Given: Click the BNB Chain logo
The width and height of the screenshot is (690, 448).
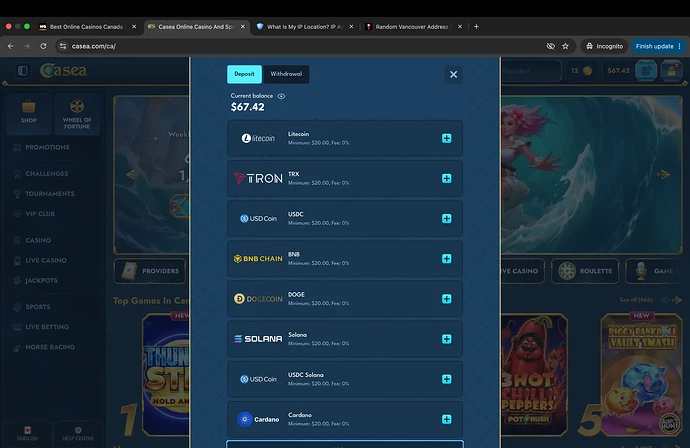Looking at the screenshot, I should point(258,259).
